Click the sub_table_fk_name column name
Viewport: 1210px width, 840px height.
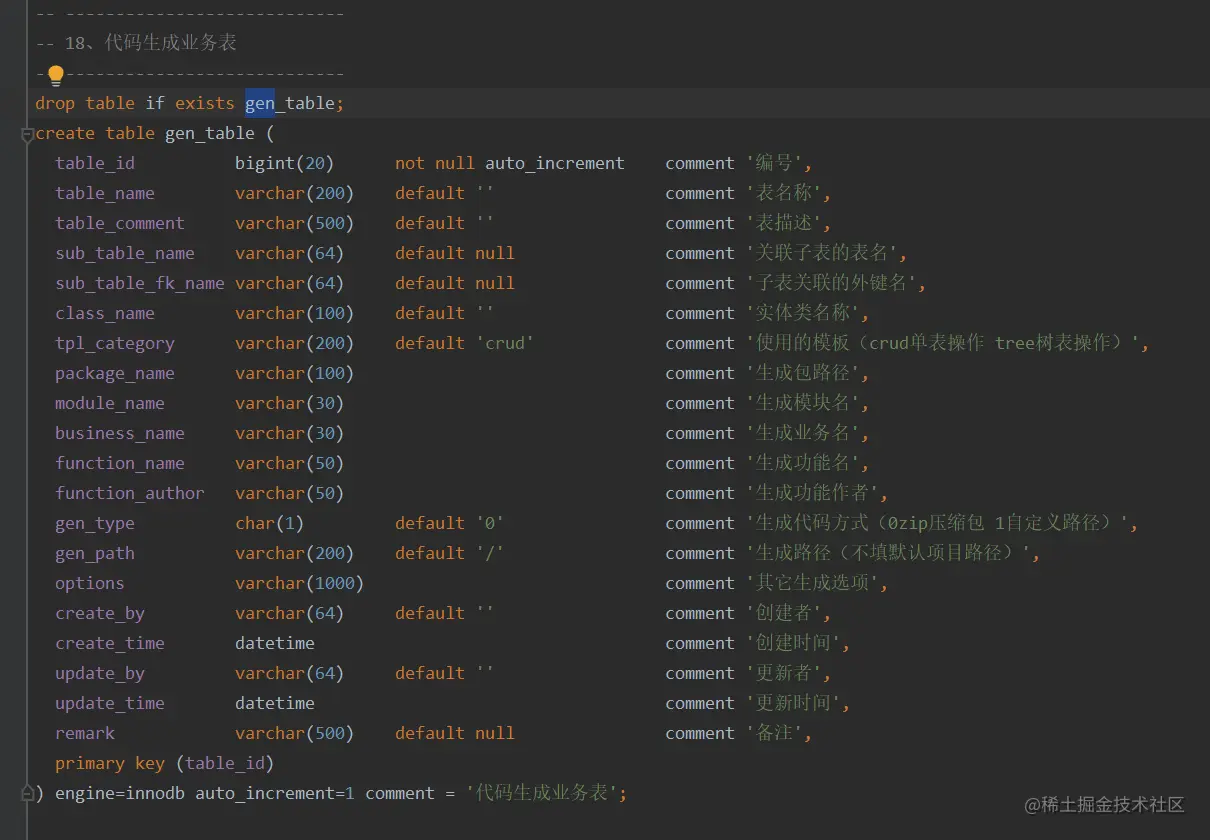coord(140,283)
